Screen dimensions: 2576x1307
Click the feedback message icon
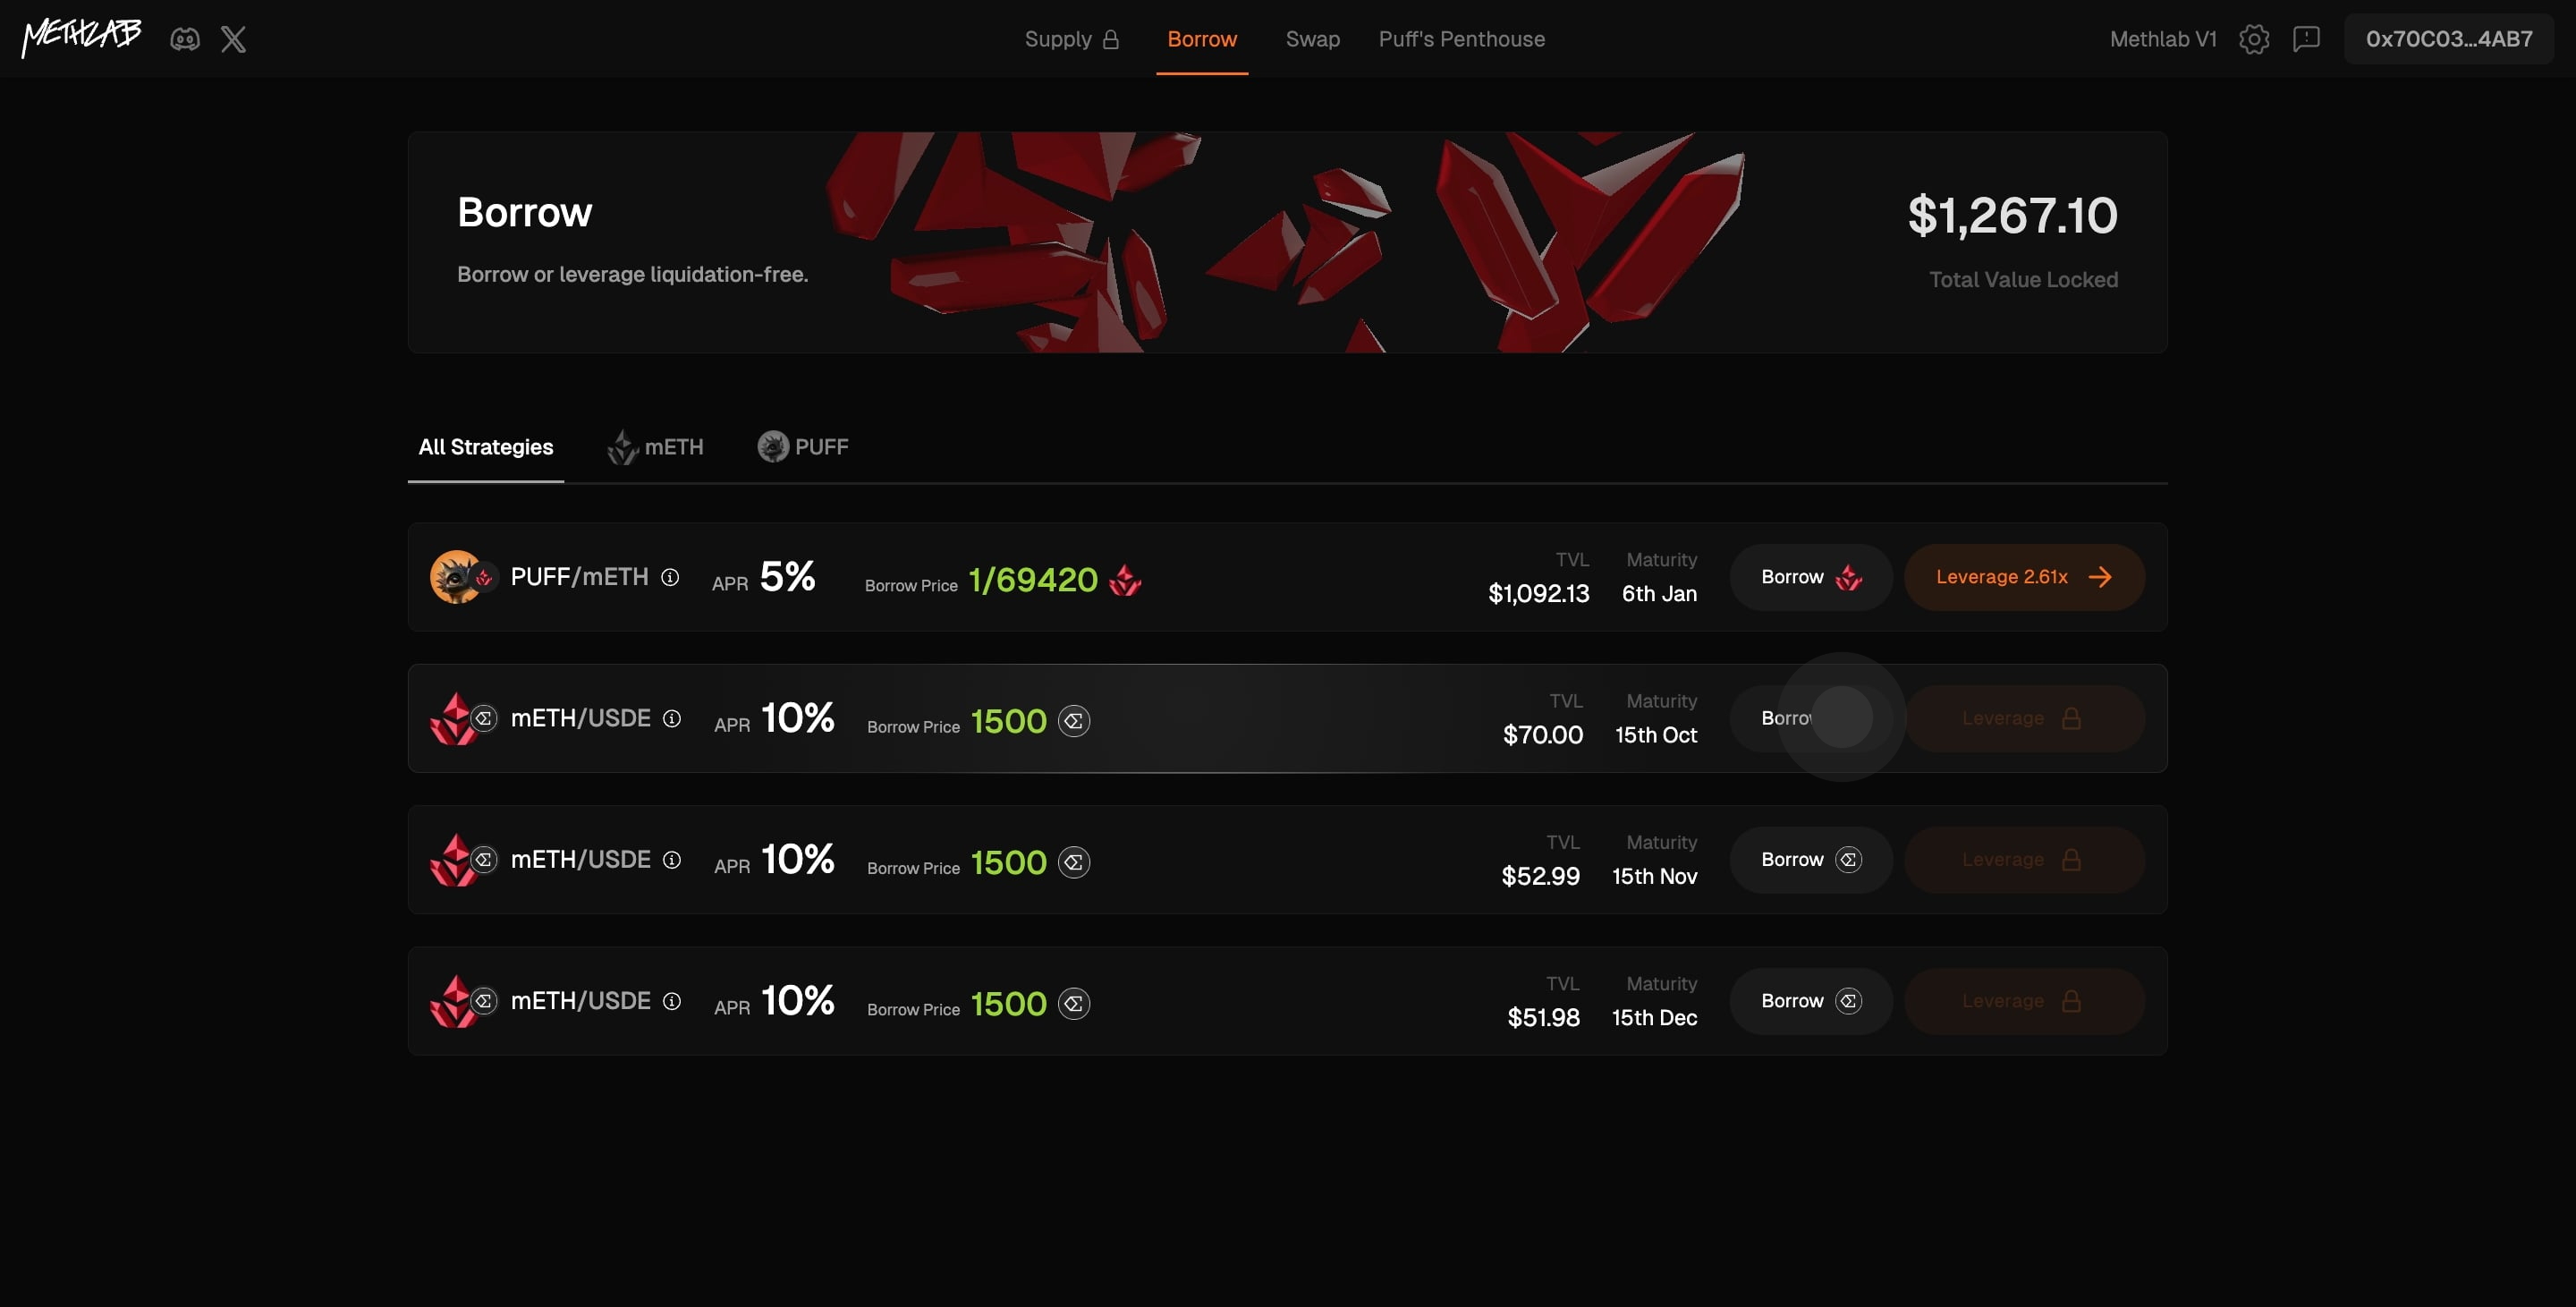tap(2306, 39)
